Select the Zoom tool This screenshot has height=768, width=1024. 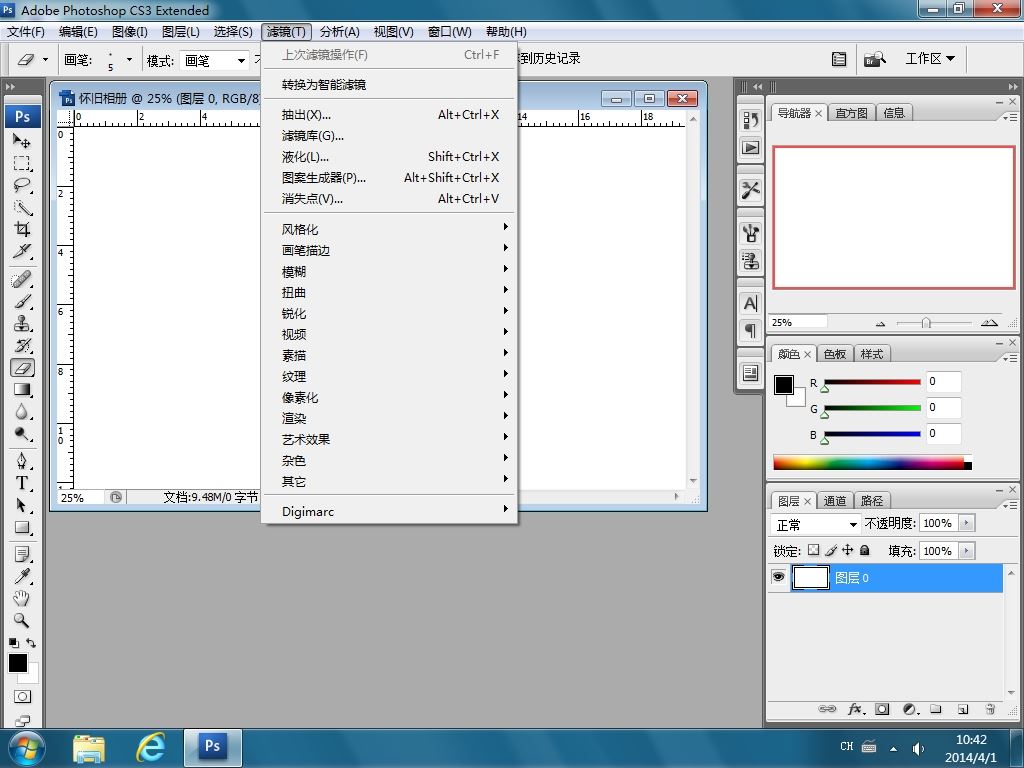[22, 620]
